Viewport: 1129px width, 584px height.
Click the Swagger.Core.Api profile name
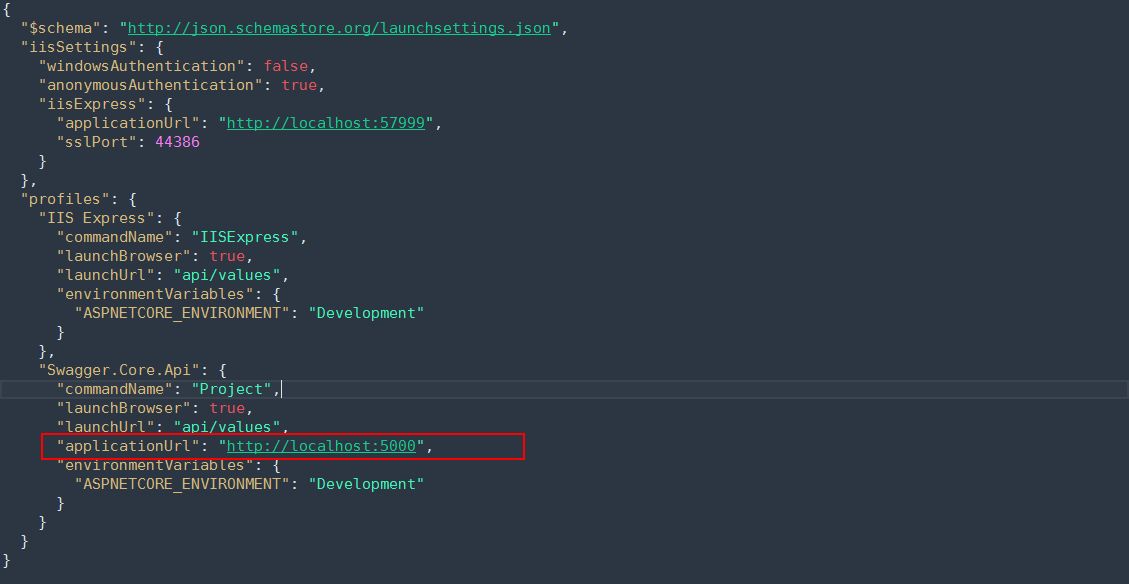tap(117, 370)
